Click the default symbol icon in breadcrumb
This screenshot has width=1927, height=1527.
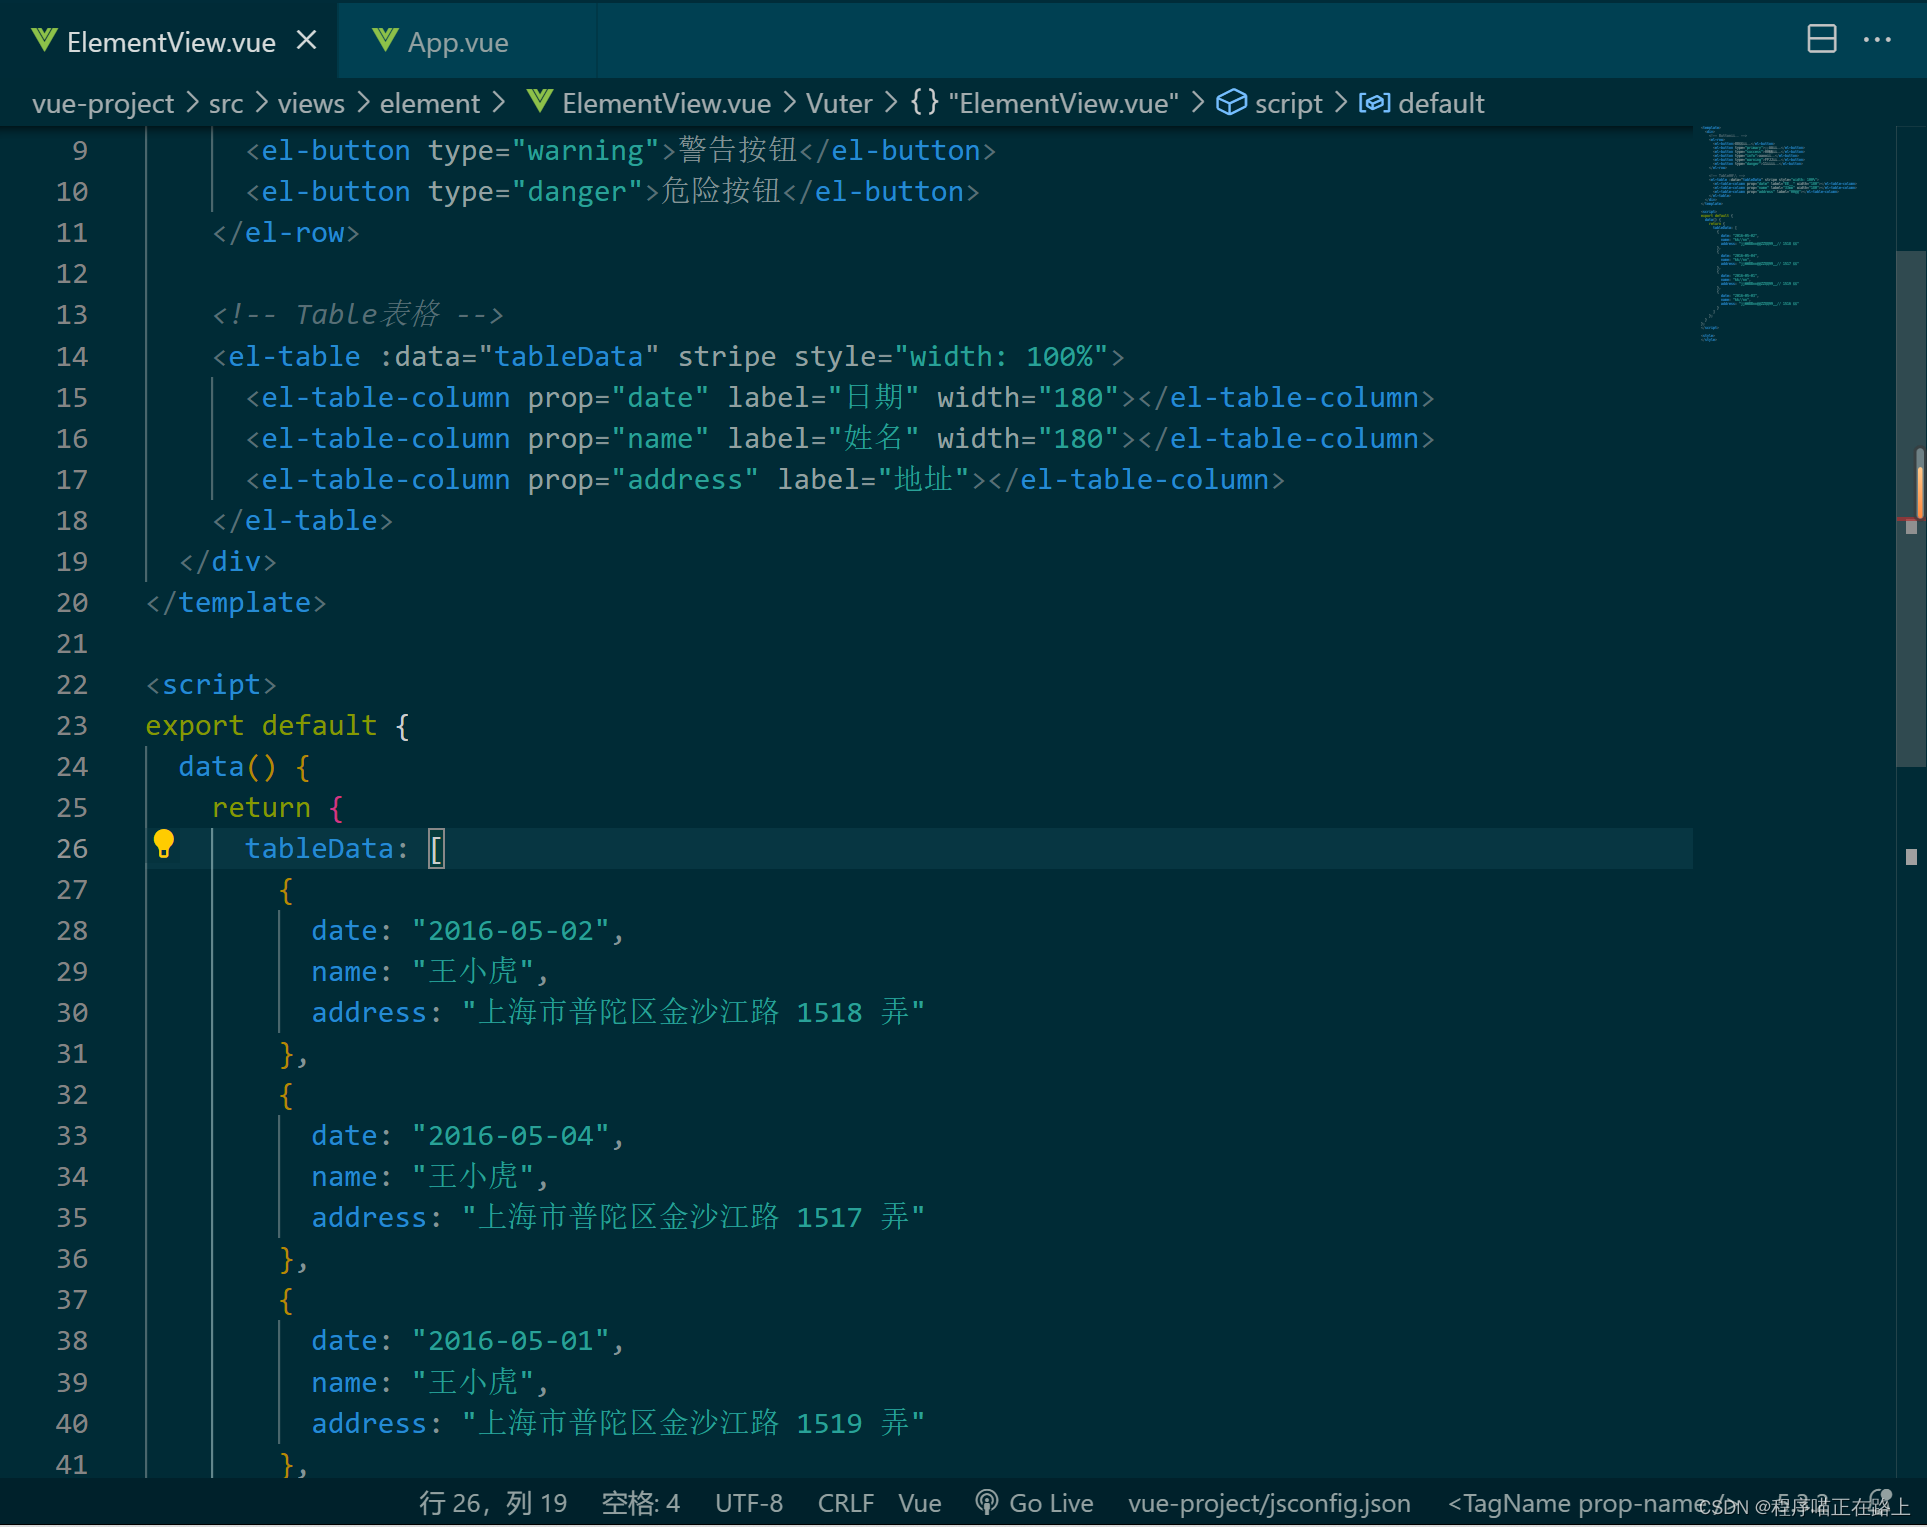pyautogui.click(x=1374, y=102)
